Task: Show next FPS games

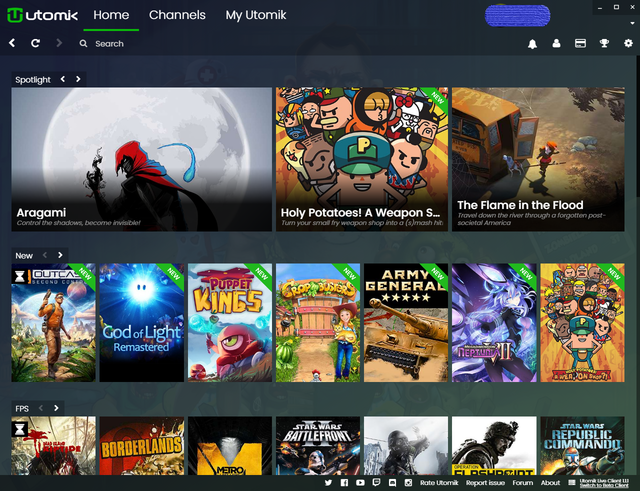Action: 56,408
